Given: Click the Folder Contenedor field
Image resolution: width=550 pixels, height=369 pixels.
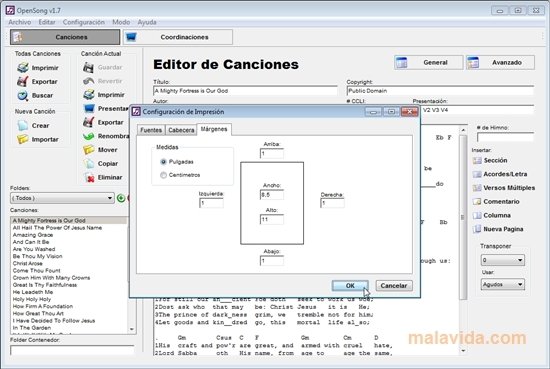Looking at the screenshot, I should (x=72, y=350).
